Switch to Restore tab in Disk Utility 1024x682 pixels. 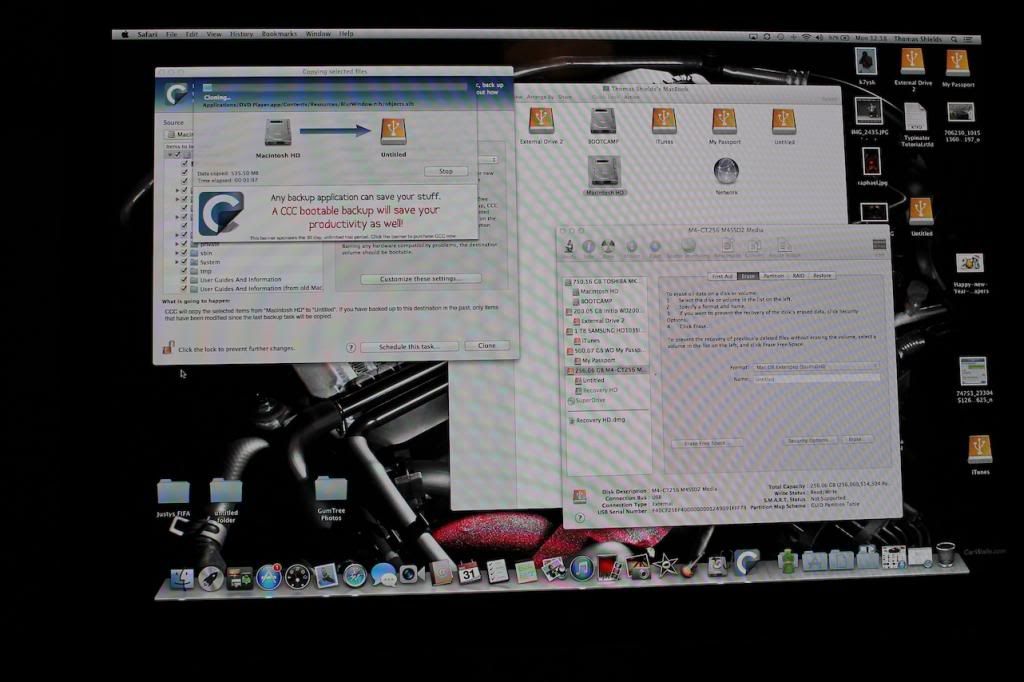(x=822, y=276)
